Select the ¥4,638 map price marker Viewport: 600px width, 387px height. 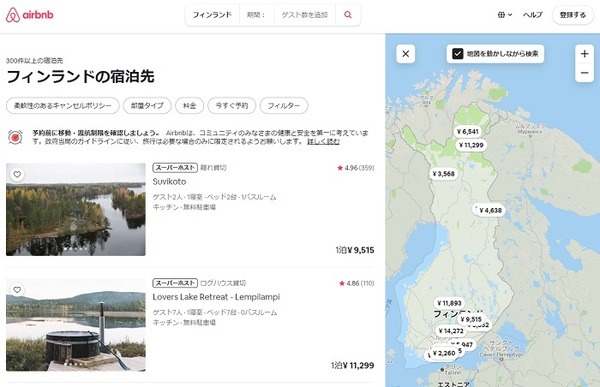click(x=490, y=210)
